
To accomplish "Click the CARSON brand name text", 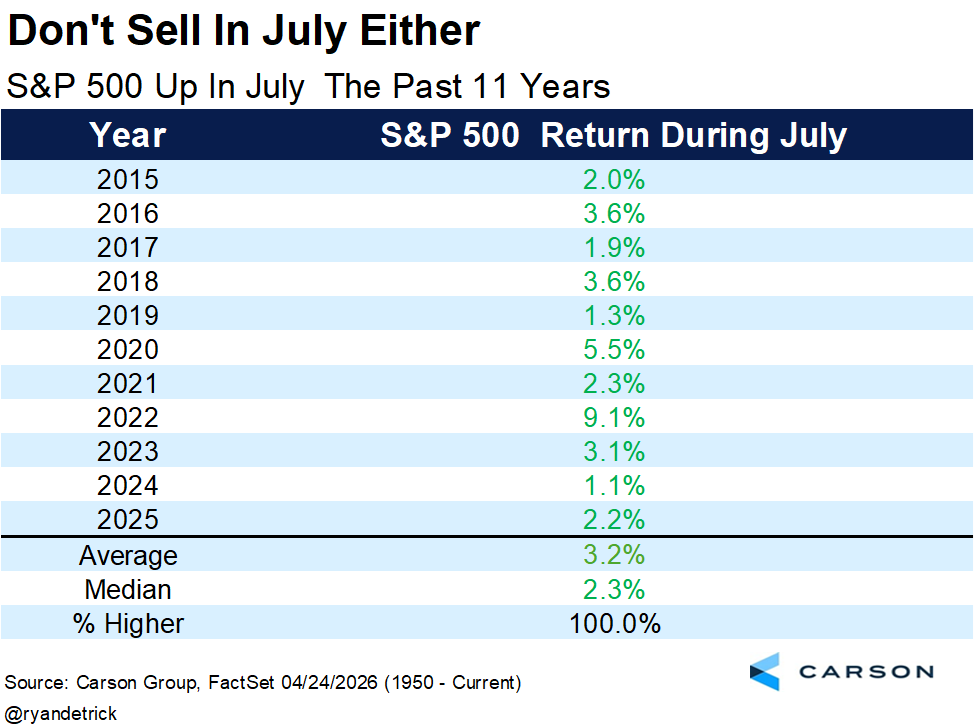I will 866,672.
